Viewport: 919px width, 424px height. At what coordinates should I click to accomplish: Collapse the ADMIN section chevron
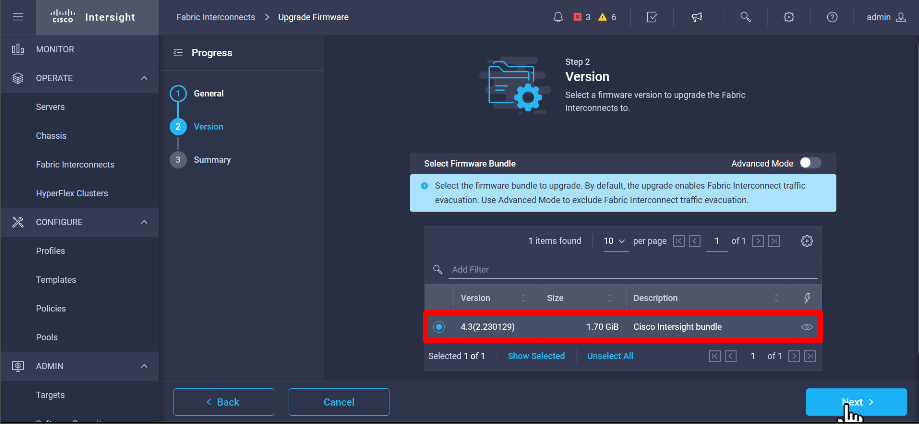144,366
